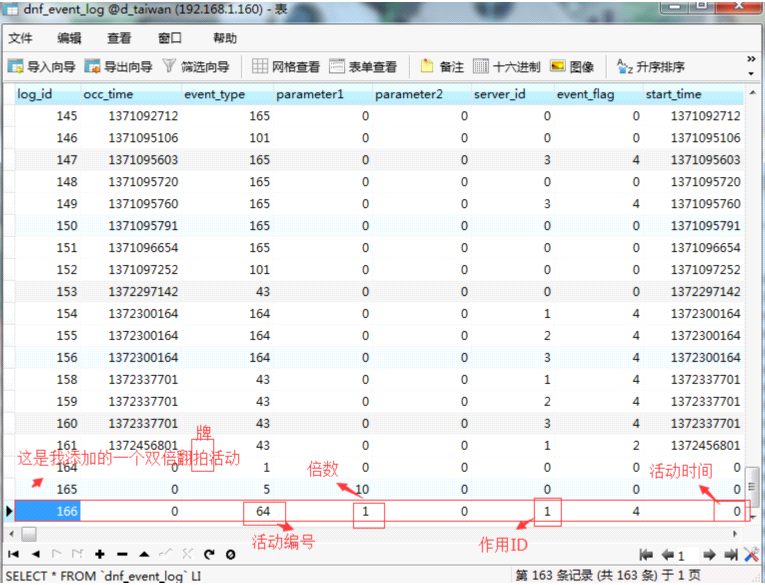Open the 帮助 menu

click(225, 38)
